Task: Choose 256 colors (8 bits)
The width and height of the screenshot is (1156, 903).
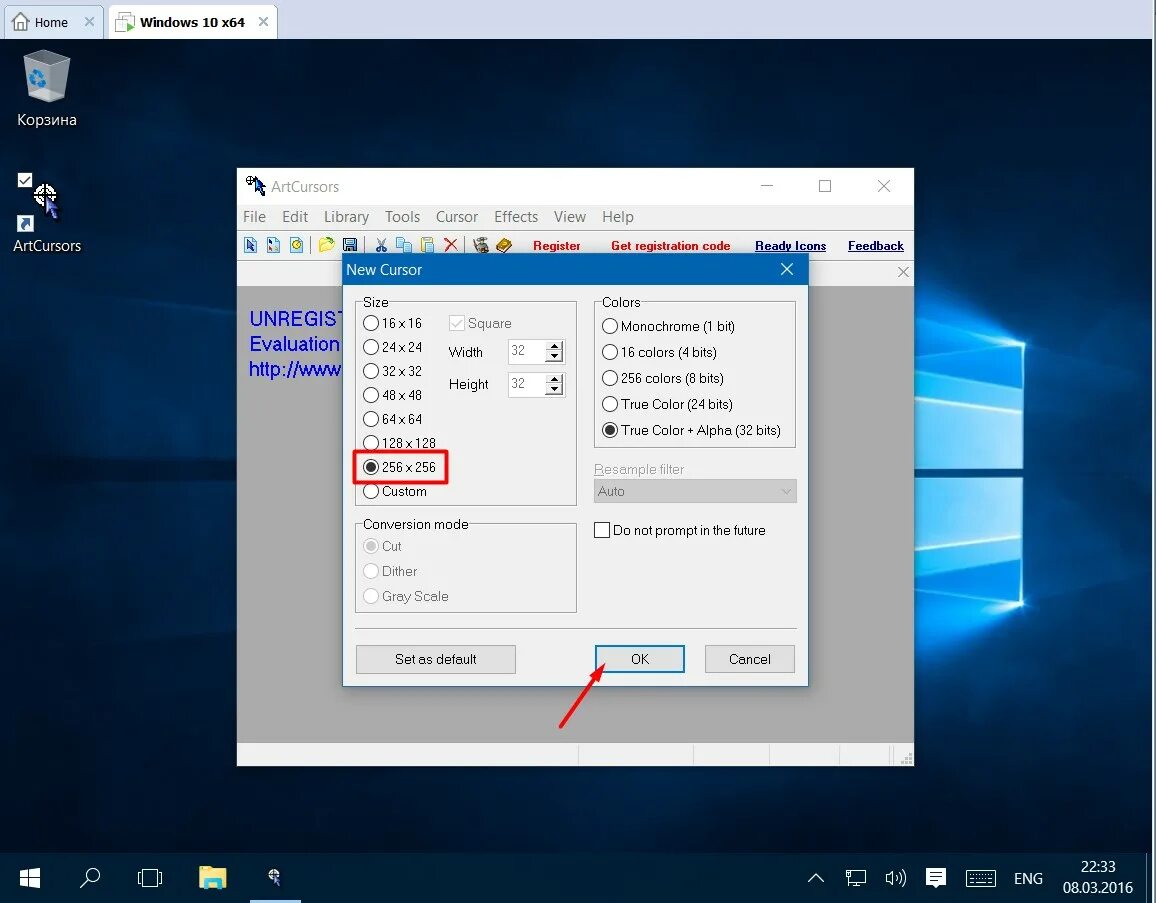Action: [x=663, y=378]
